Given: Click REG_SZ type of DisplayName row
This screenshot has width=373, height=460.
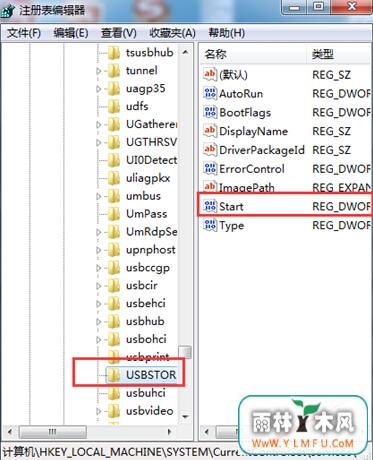Looking at the screenshot, I should [331, 131].
